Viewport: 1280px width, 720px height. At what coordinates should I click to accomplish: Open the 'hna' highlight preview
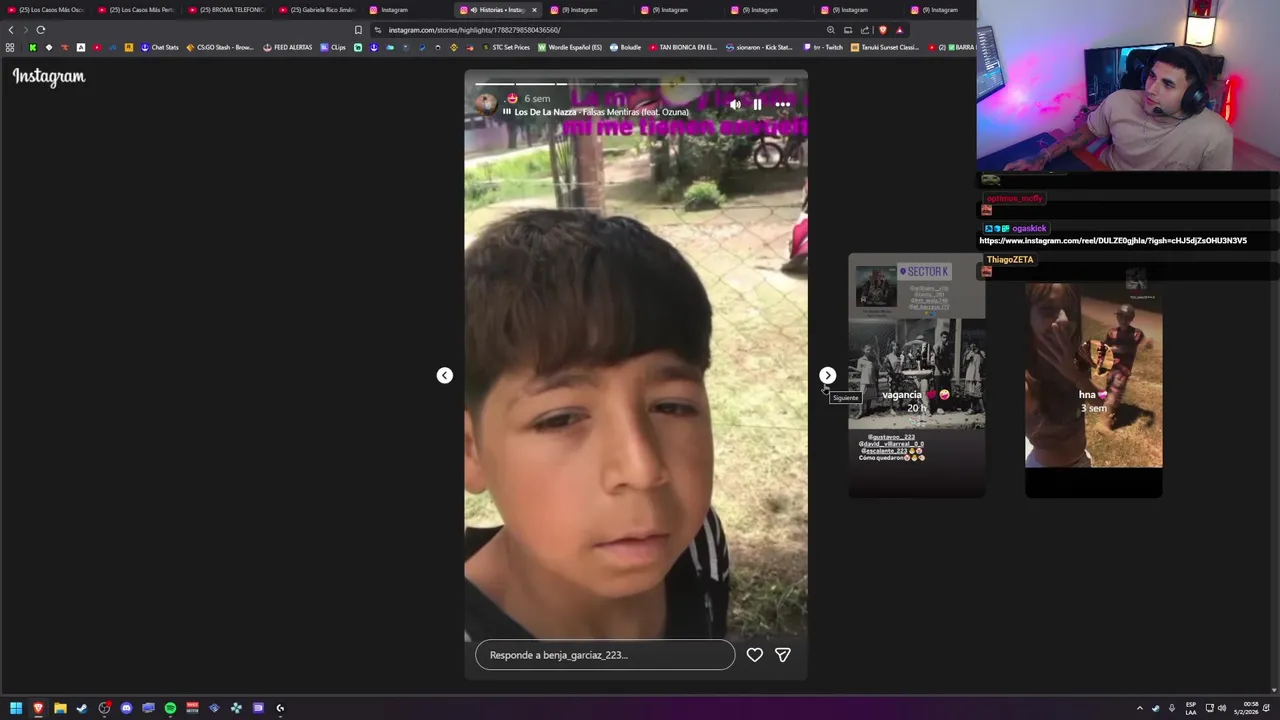1094,375
